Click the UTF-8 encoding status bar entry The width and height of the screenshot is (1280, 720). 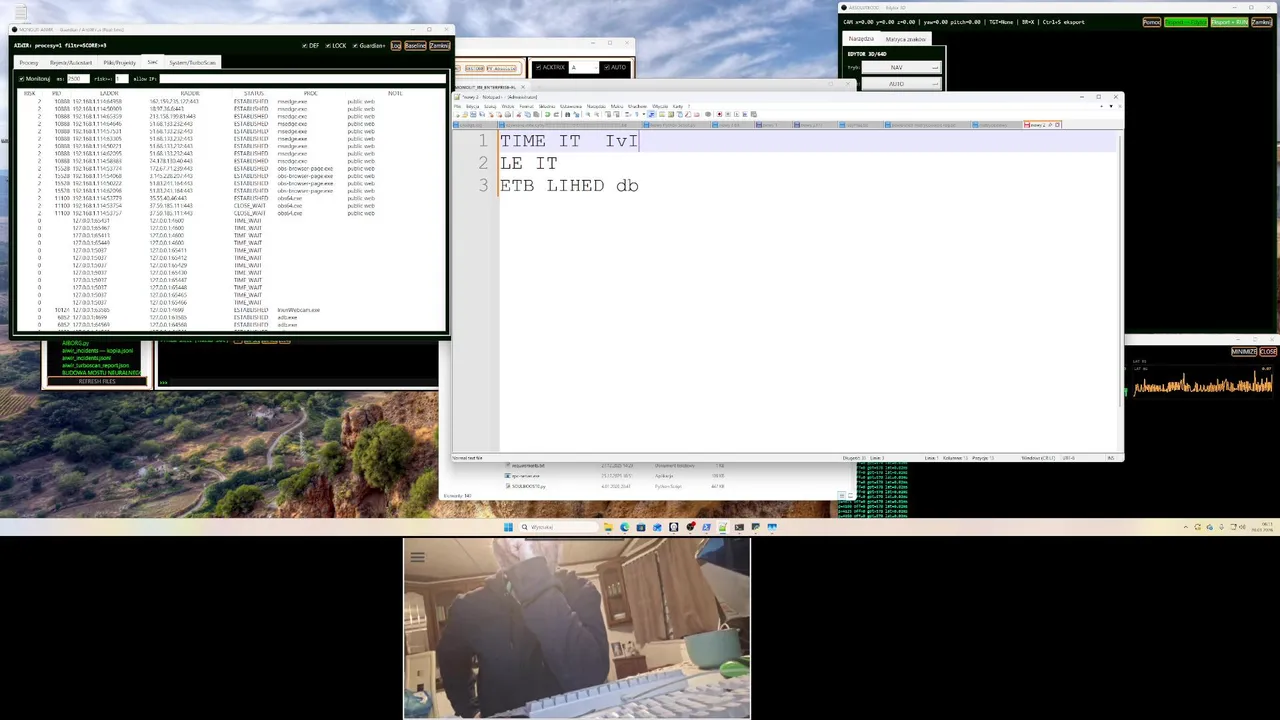pyautogui.click(x=1068, y=457)
